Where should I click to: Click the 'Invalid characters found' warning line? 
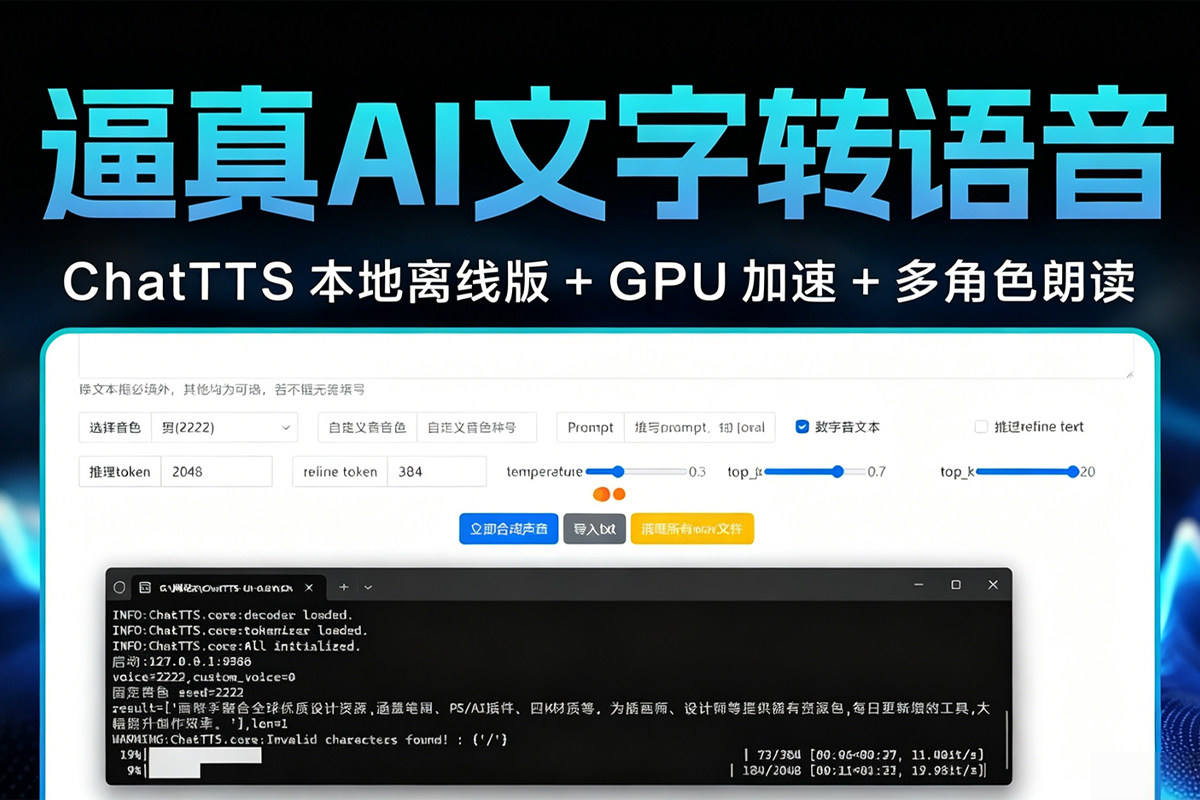310,739
